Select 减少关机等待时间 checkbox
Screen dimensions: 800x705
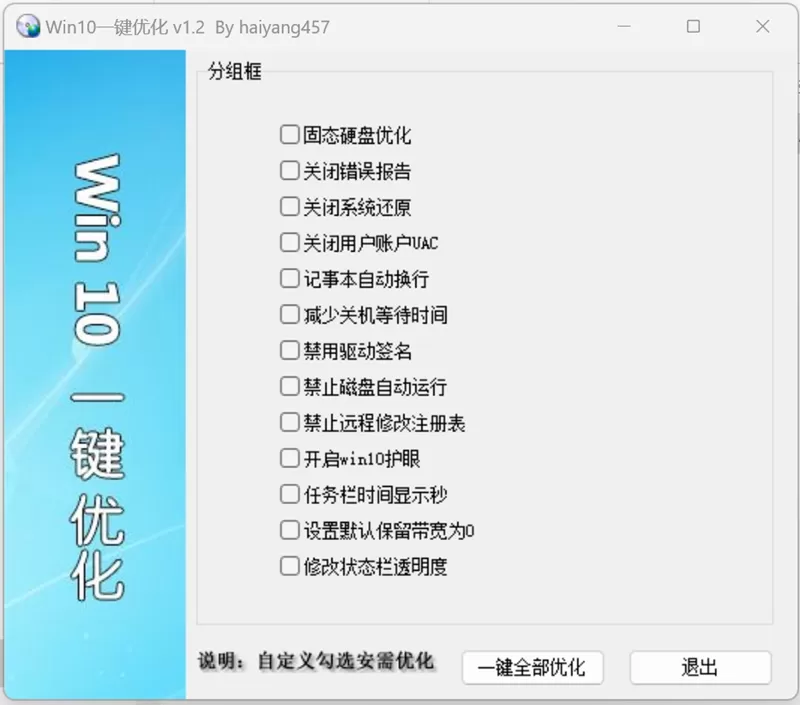coord(289,314)
